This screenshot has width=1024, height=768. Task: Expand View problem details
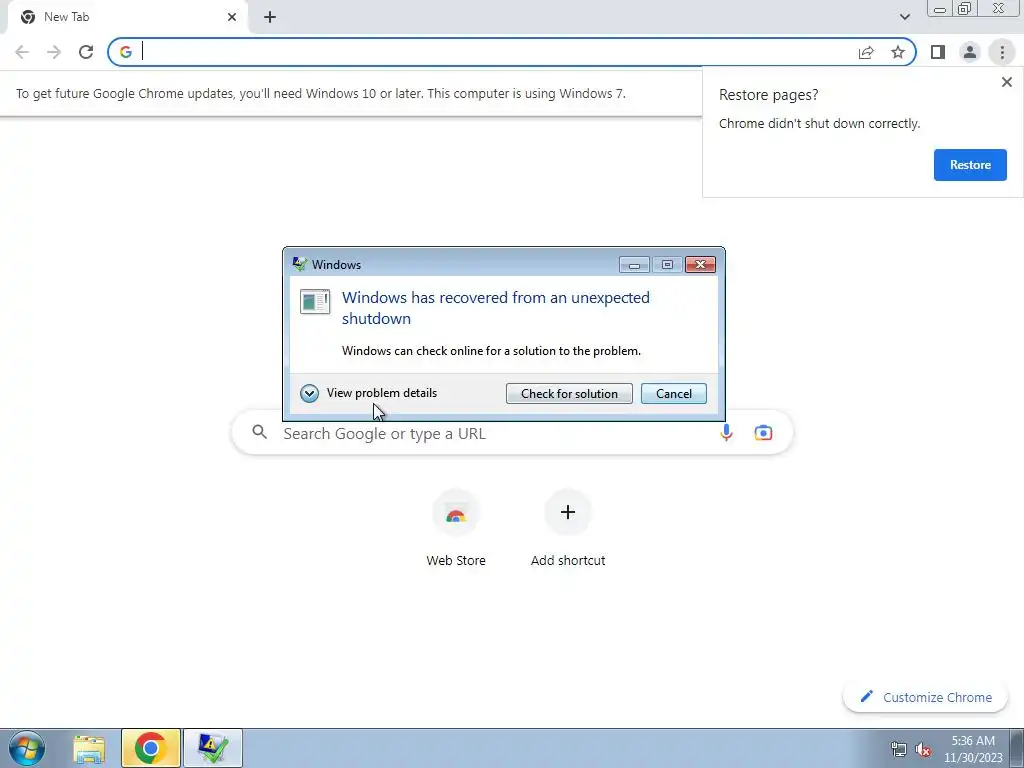[x=368, y=393]
